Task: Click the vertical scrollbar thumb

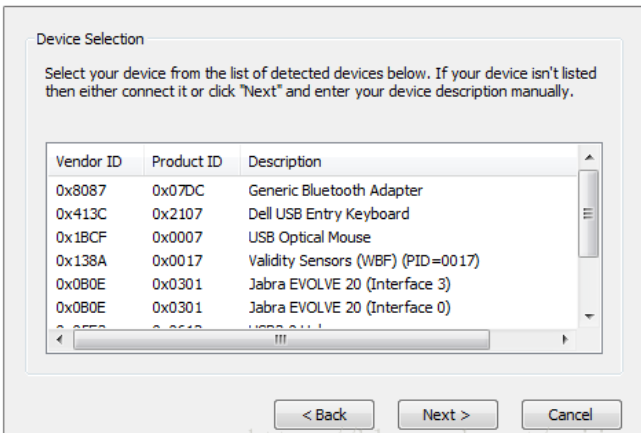Action: [x=589, y=212]
